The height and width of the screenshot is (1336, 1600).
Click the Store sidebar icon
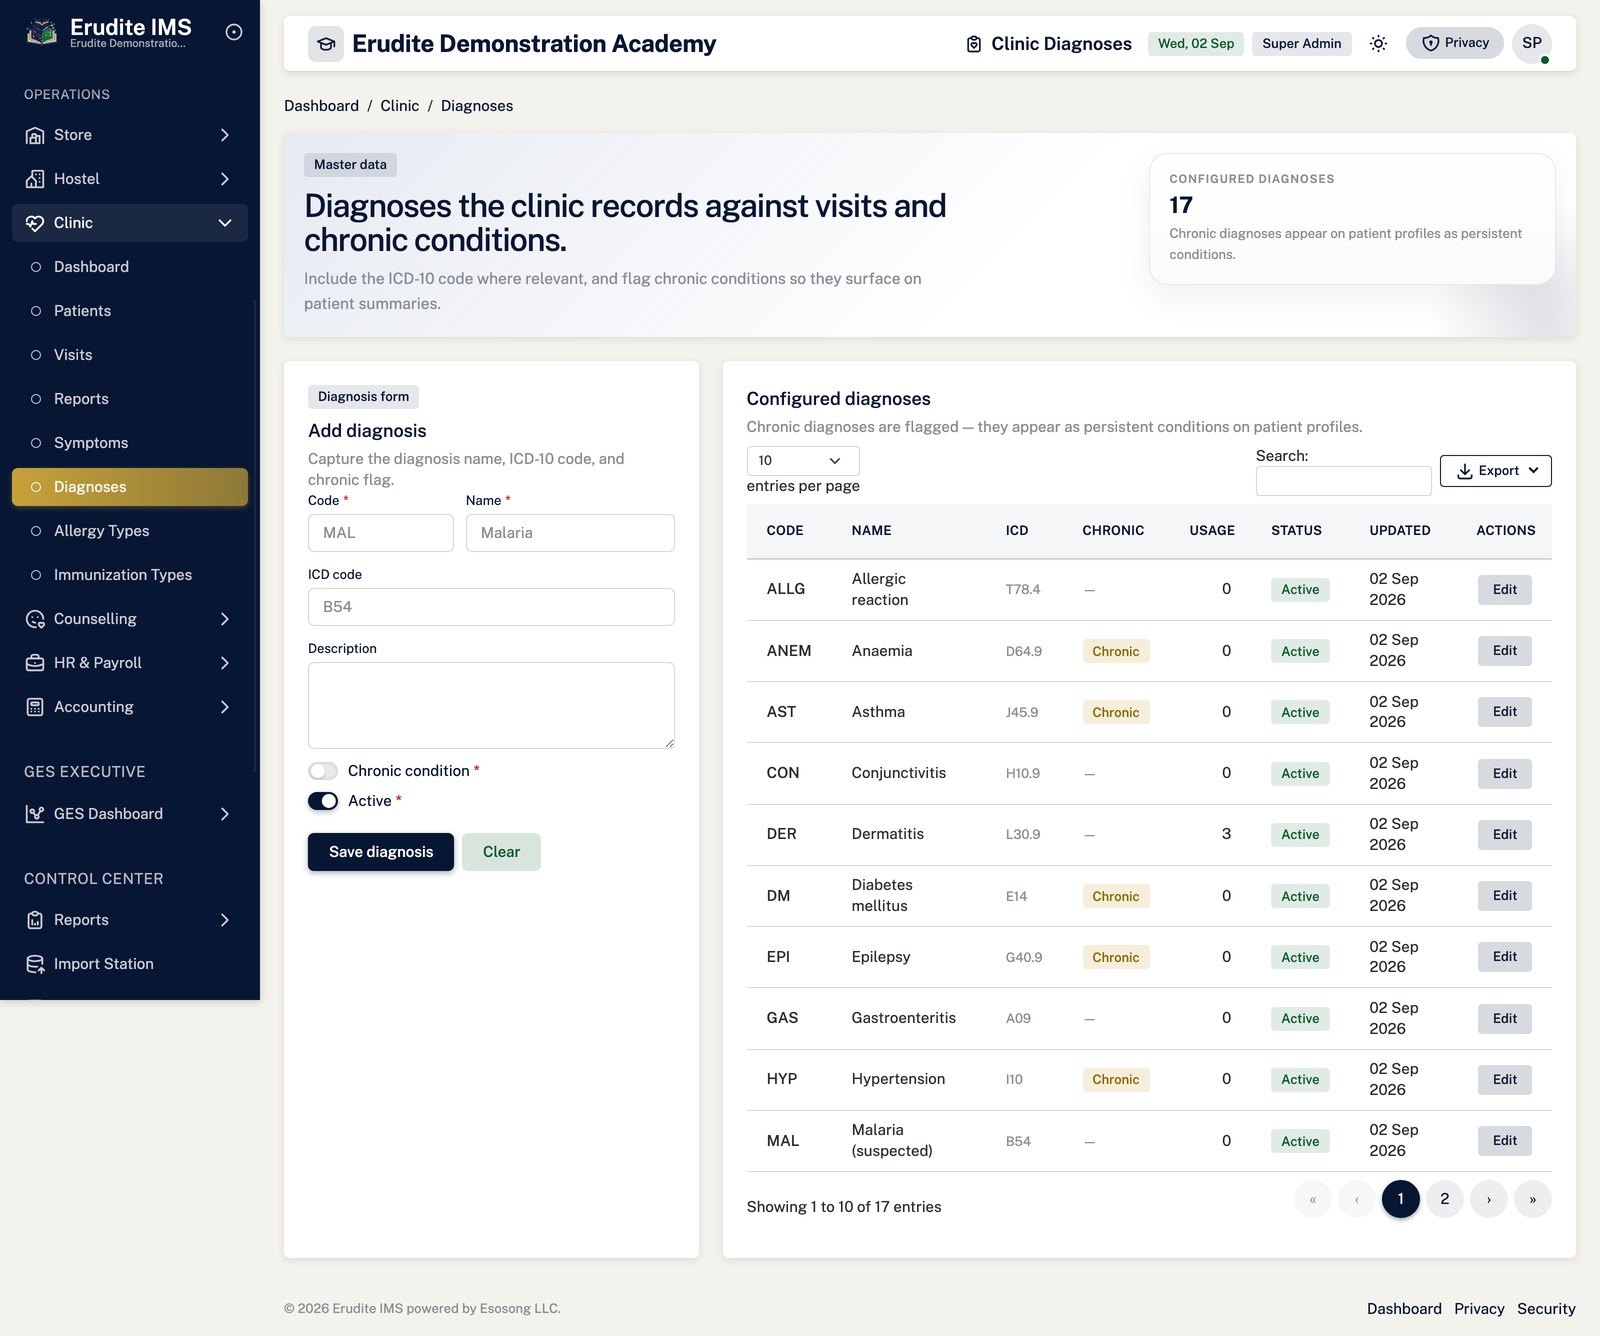point(35,135)
